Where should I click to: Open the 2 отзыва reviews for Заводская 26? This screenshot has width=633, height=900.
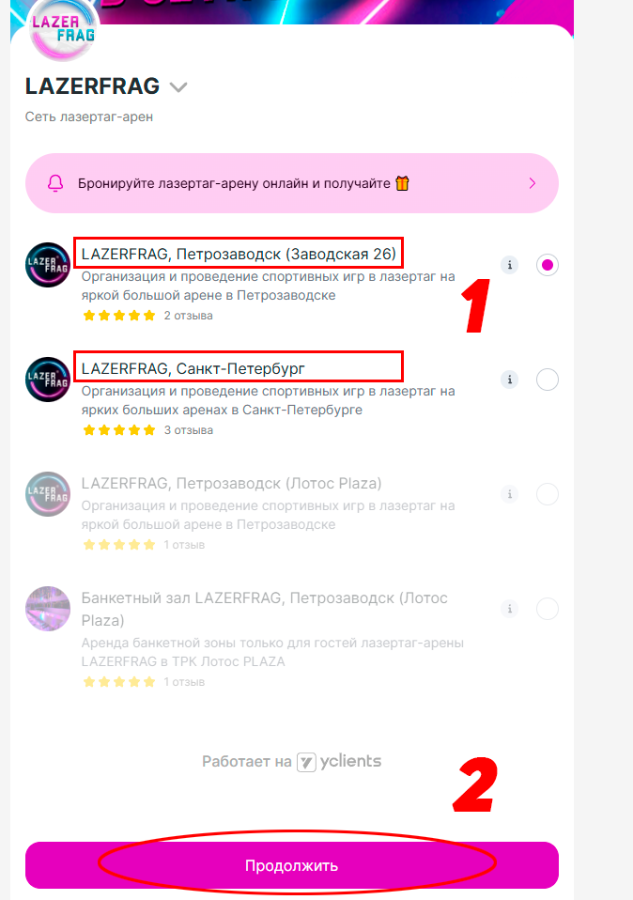(x=188, y=316)
